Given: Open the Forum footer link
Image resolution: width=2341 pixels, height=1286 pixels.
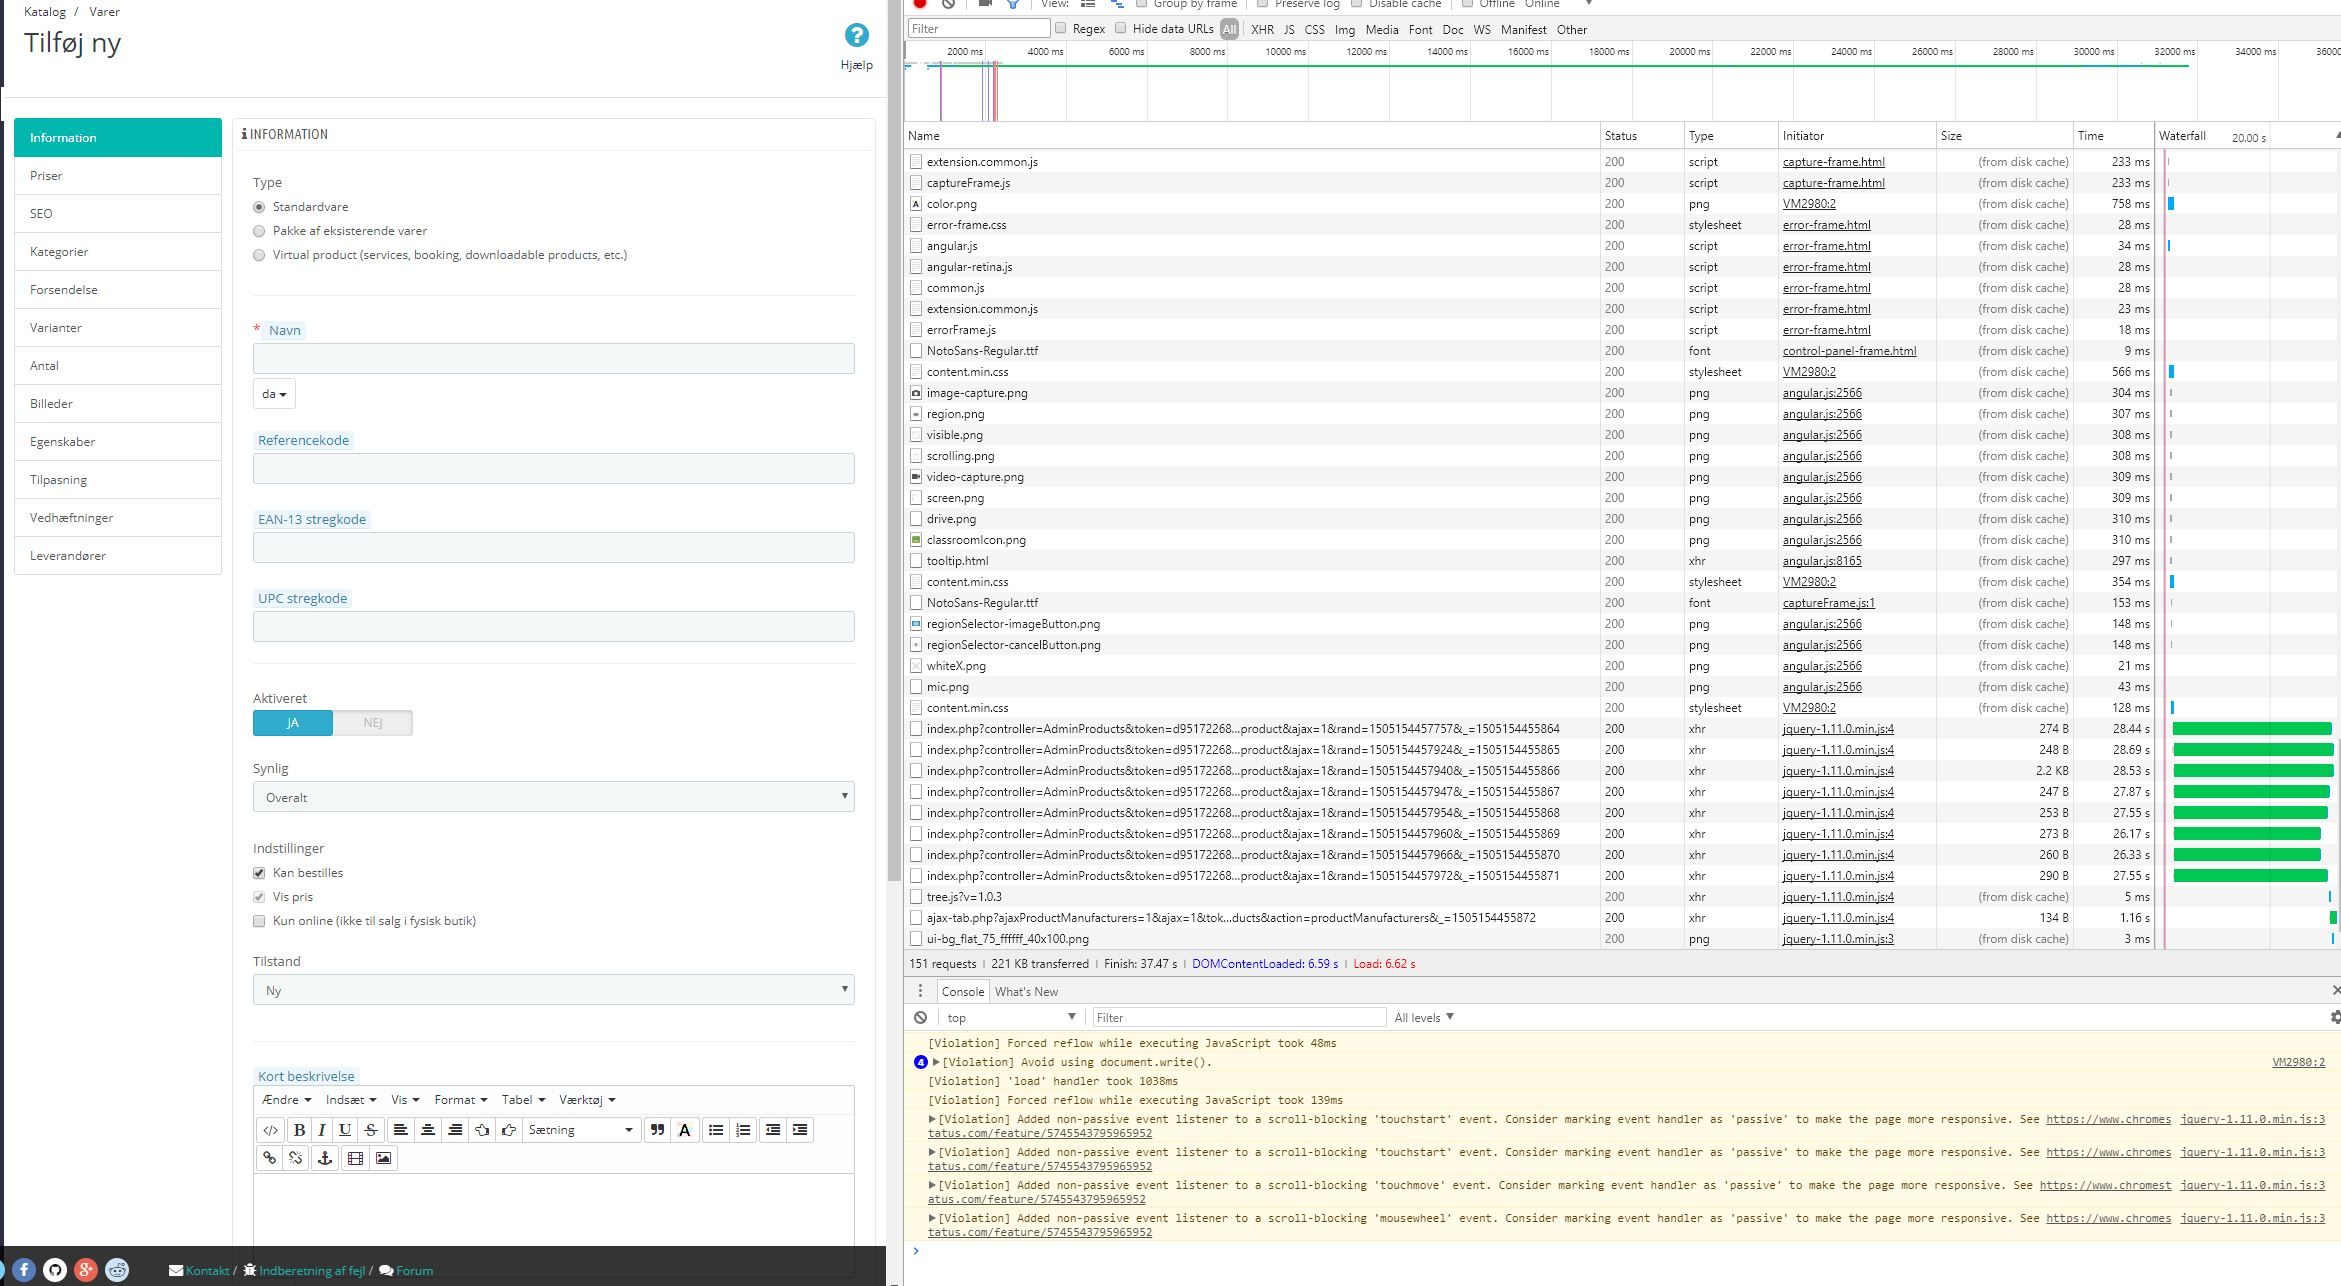Looking at the screenshot, I should tap(414, 1271).
